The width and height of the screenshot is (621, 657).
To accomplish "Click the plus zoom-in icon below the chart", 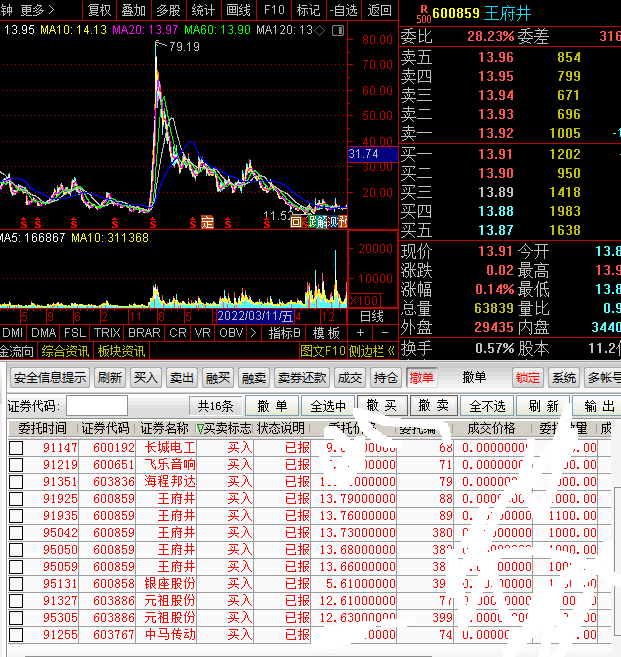I will pos(360,333).
